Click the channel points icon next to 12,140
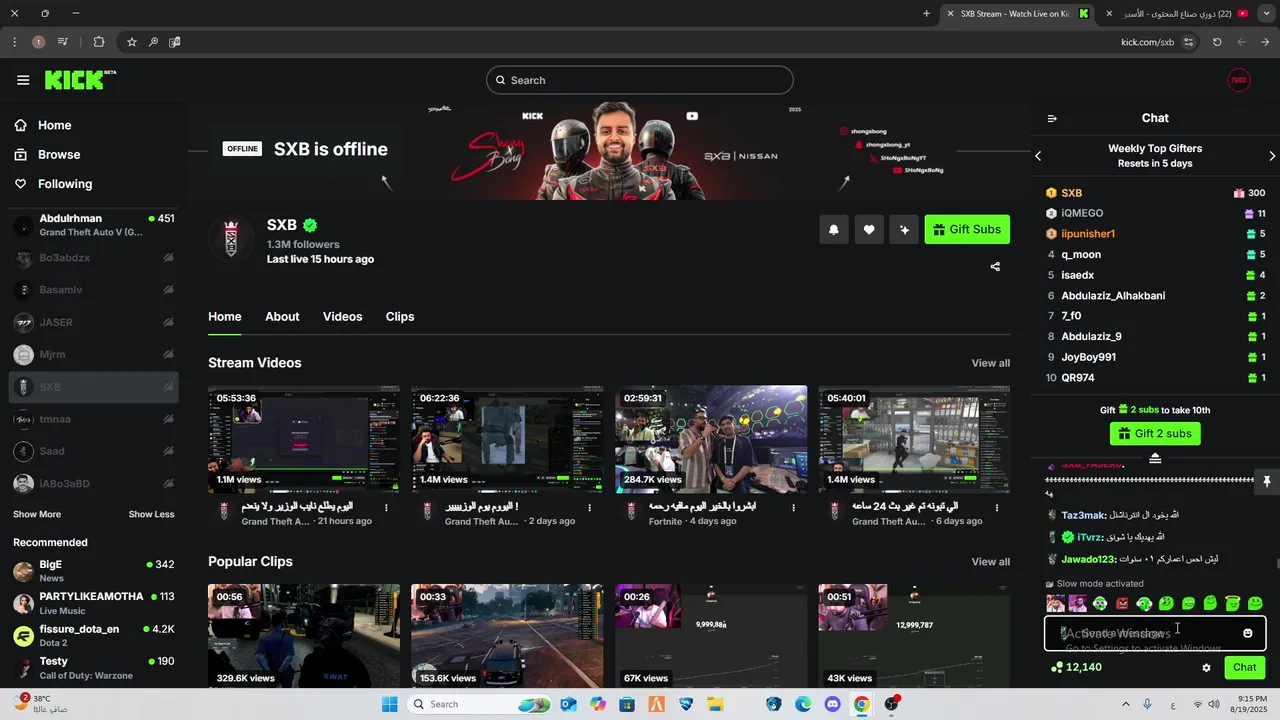1280x720 pixels. (1057, 668)
